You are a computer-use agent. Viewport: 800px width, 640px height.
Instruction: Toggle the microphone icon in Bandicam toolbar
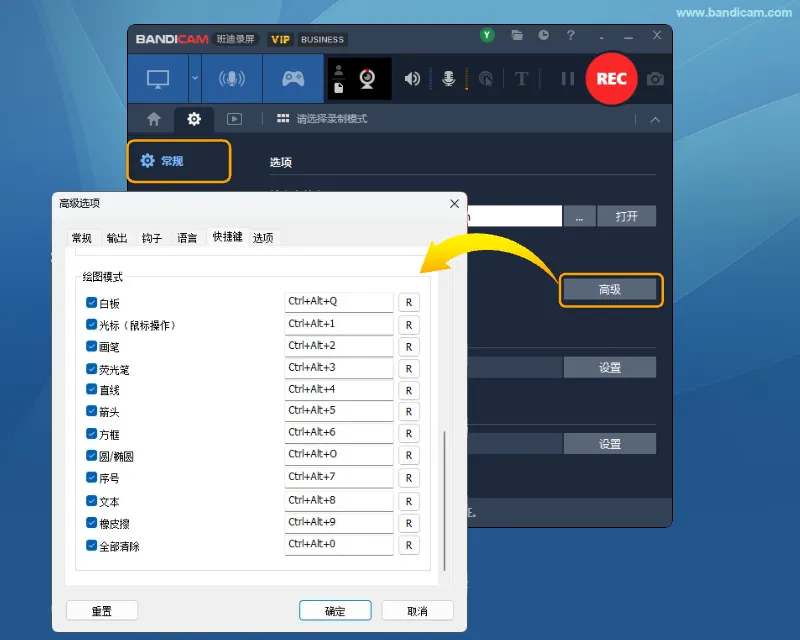pos(448,79)
